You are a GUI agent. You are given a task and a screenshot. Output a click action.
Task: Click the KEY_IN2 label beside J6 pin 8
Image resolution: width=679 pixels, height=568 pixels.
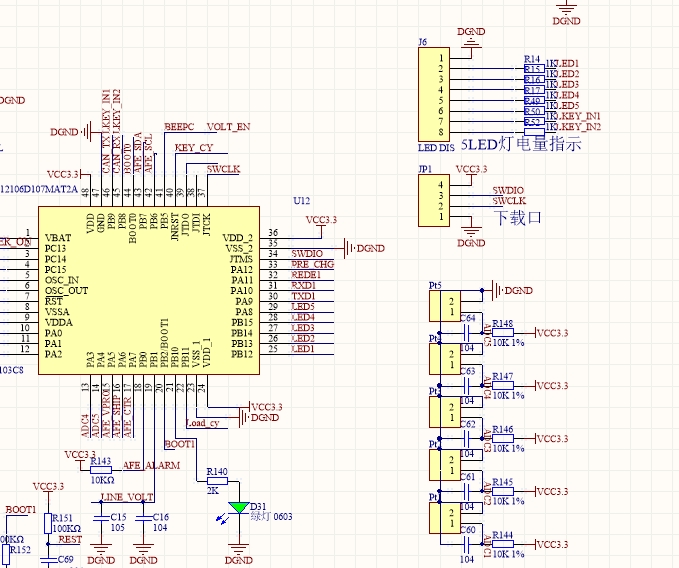point(579,127)
